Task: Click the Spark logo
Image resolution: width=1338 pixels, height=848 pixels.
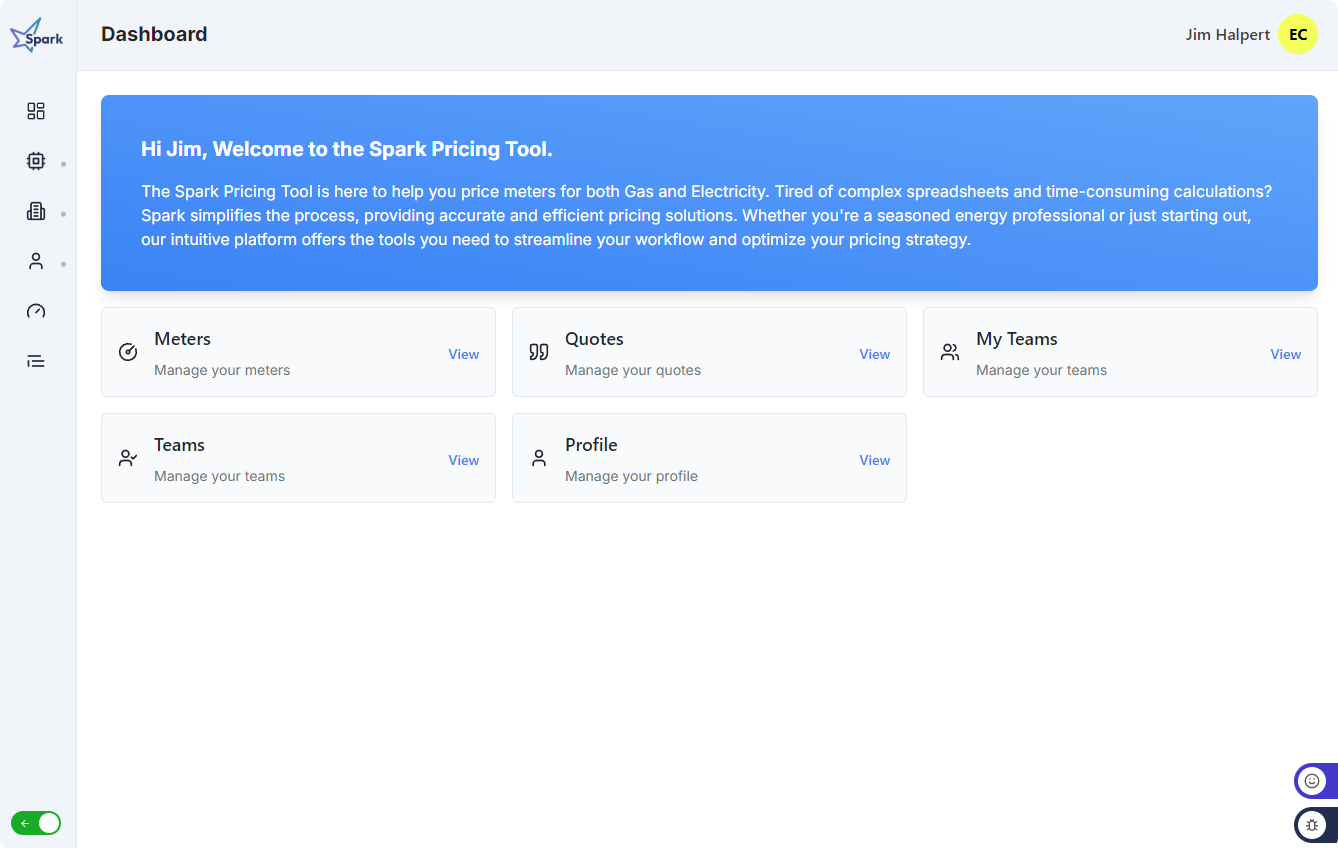Action: 37,36
